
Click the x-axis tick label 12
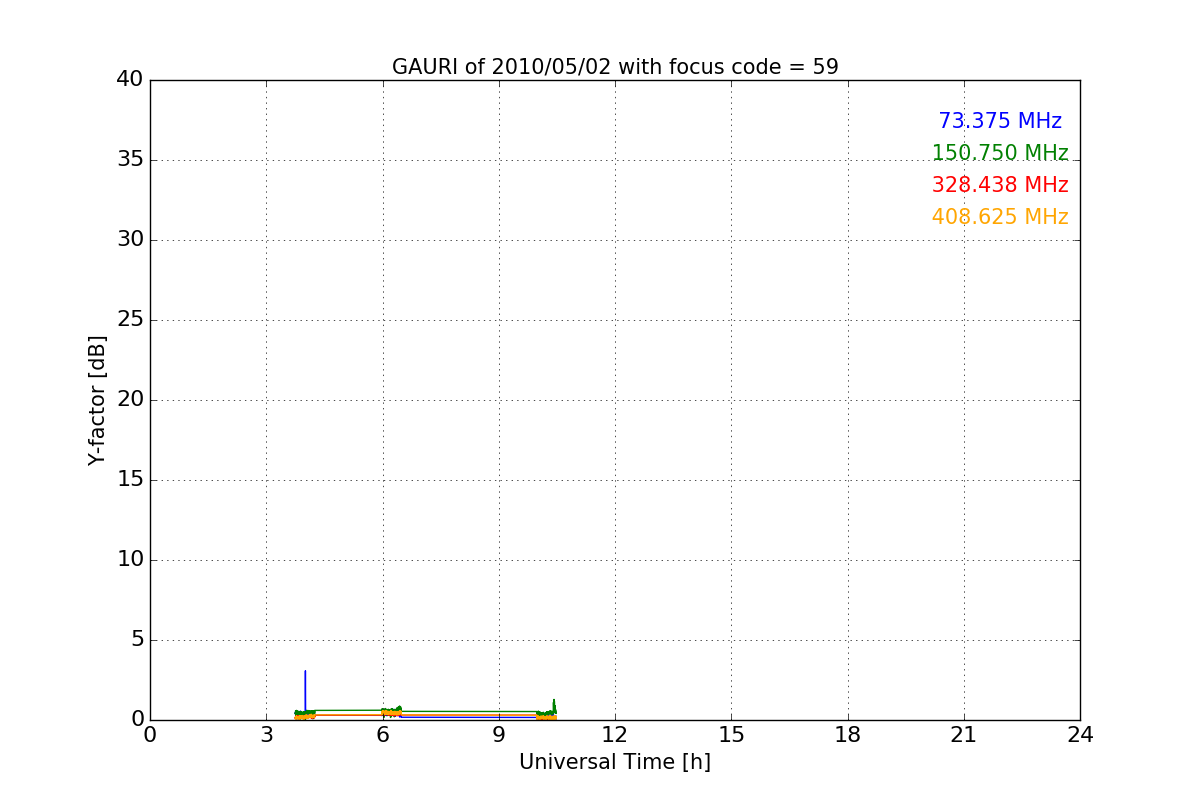pos(615,735)
